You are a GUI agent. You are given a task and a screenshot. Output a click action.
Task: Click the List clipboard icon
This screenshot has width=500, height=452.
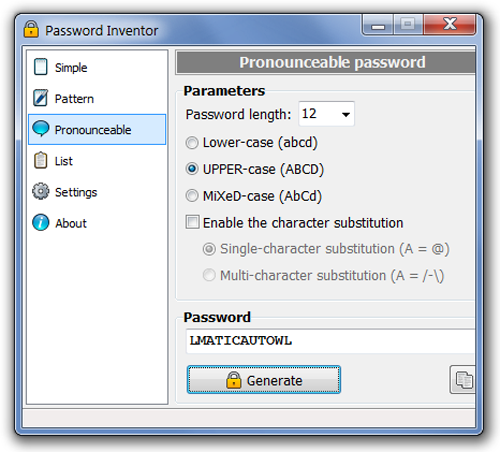pyautogui.click(x=41, y=160)
